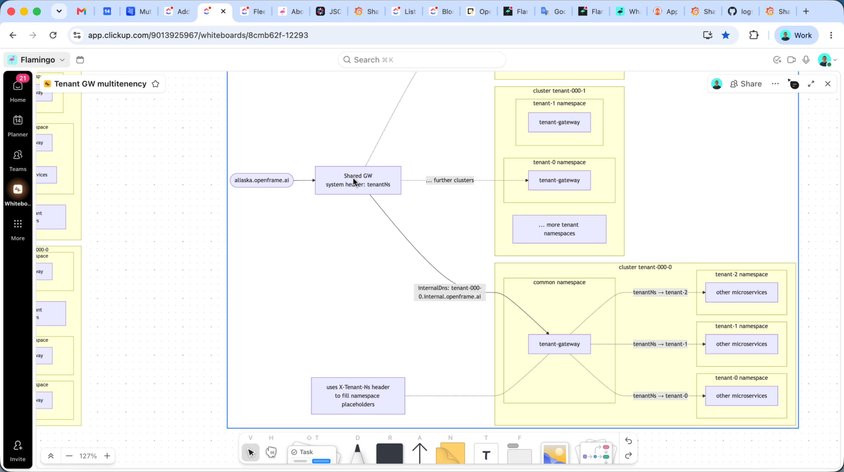Image resolution: width=844 pixels, height=472 pixels.
Task: Click the Share button
Action: click(x=746, y=84)
